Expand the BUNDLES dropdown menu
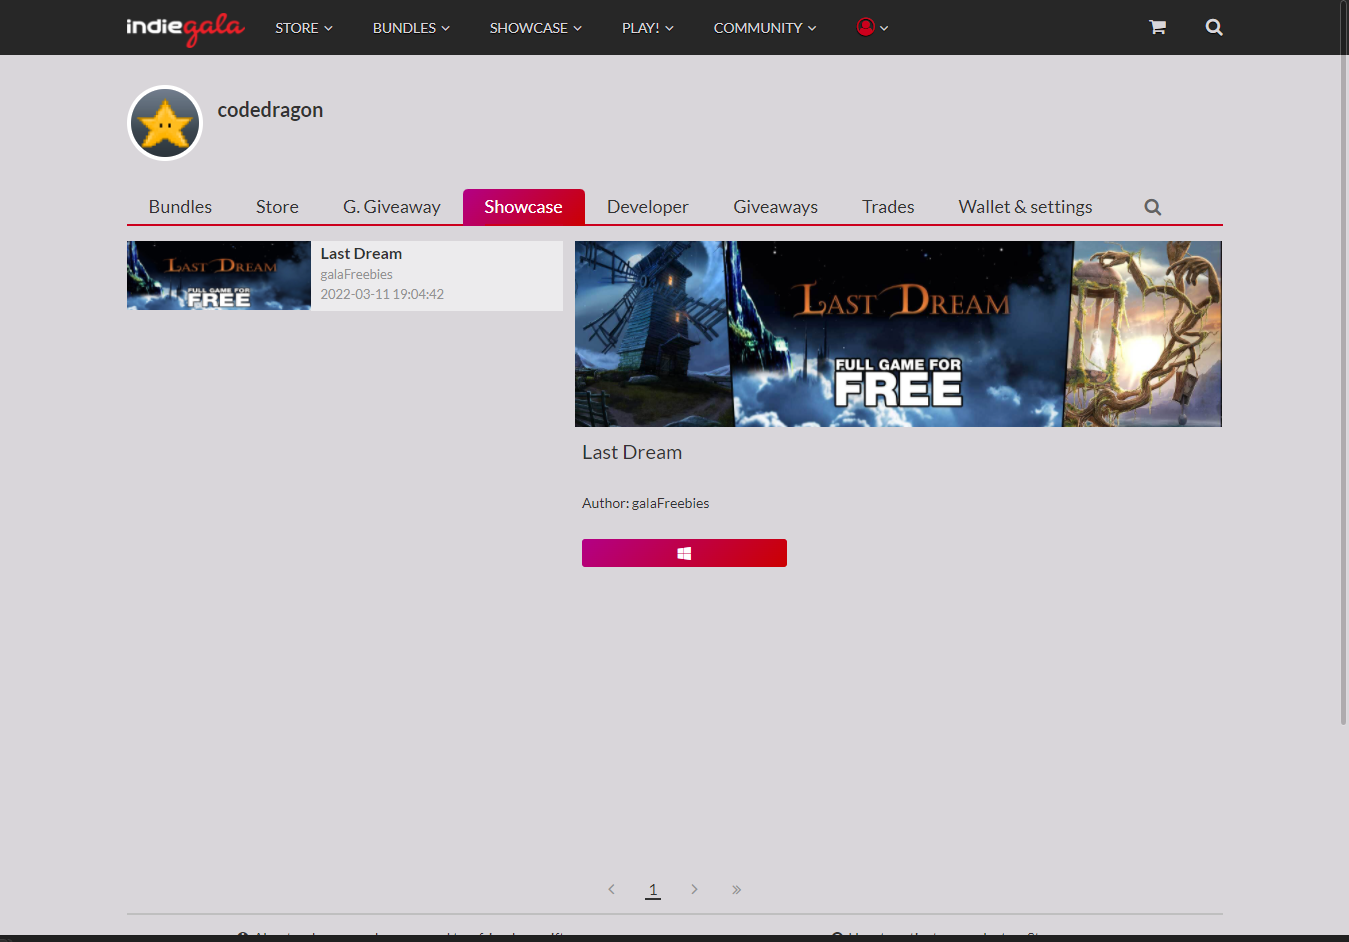Image resolution: width=1349 pixels, height=942 pixels. [x=411, y=28]
